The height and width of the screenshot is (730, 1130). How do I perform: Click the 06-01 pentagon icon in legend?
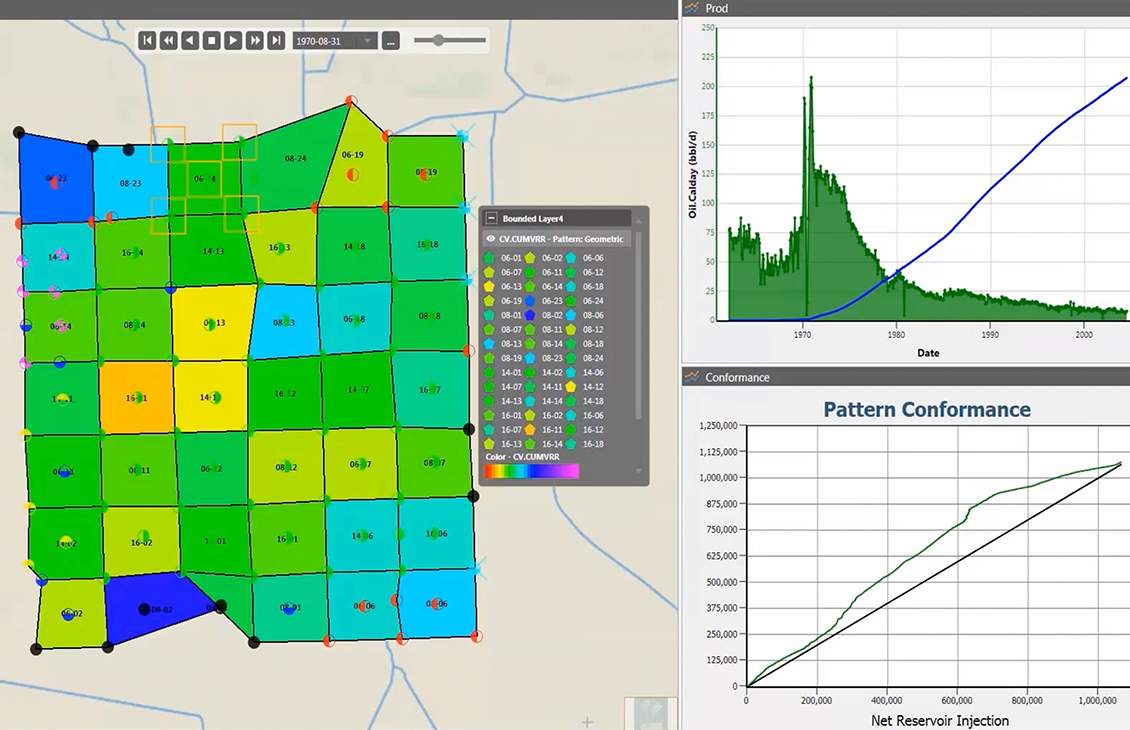(x=489, y=257)
